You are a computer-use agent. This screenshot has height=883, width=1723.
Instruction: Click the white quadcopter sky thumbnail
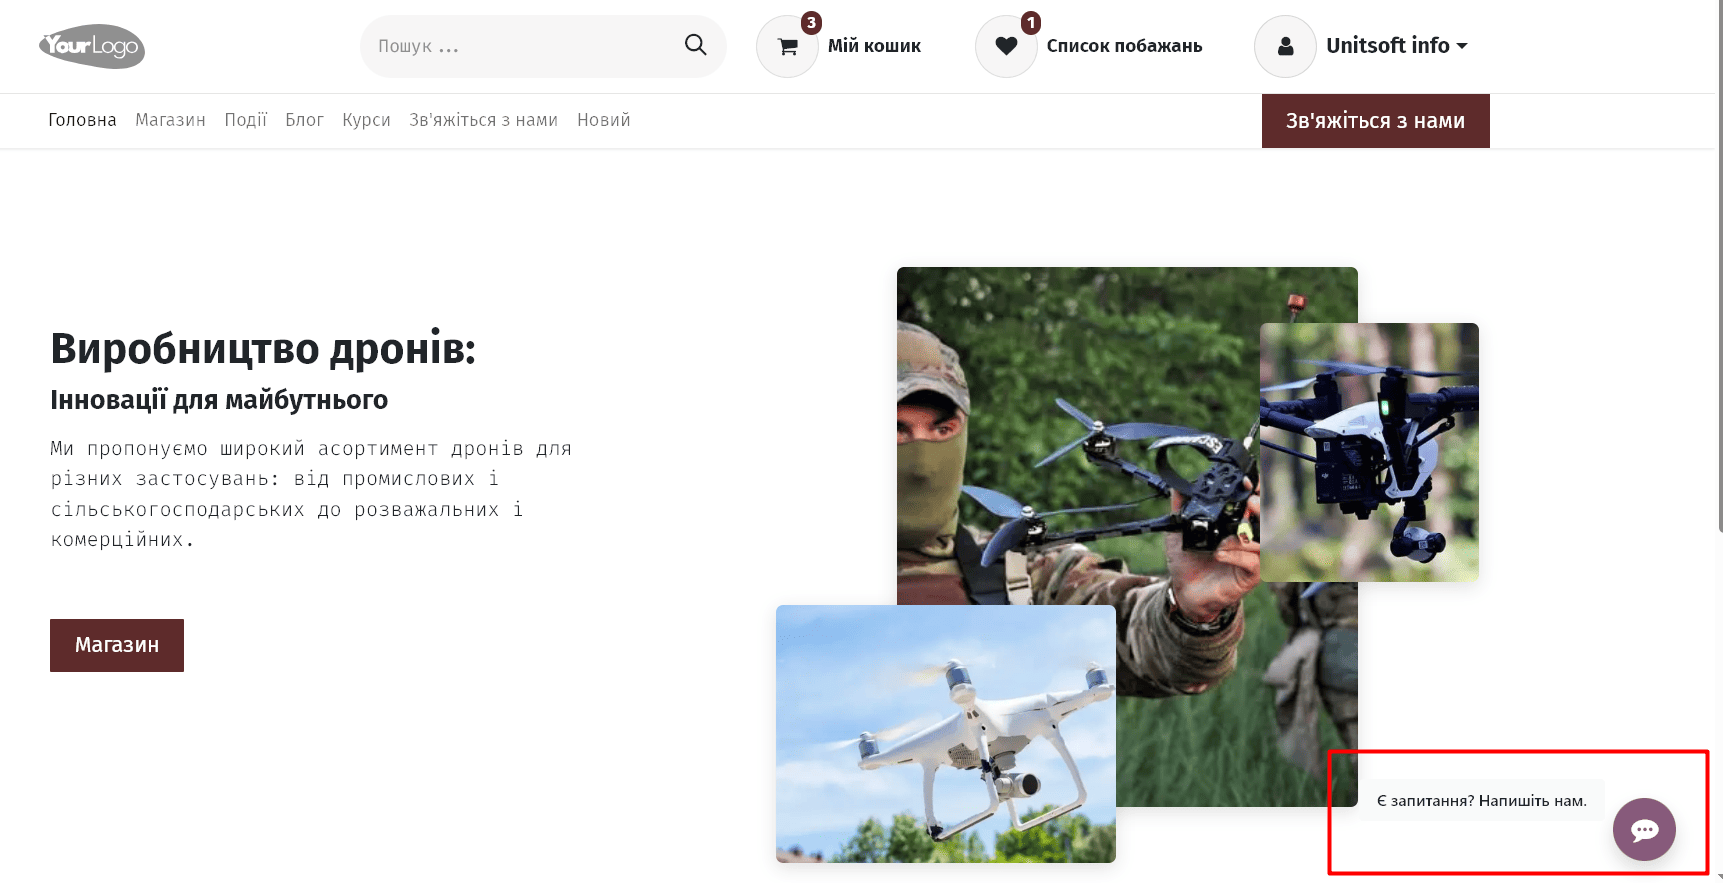point(945,734)
